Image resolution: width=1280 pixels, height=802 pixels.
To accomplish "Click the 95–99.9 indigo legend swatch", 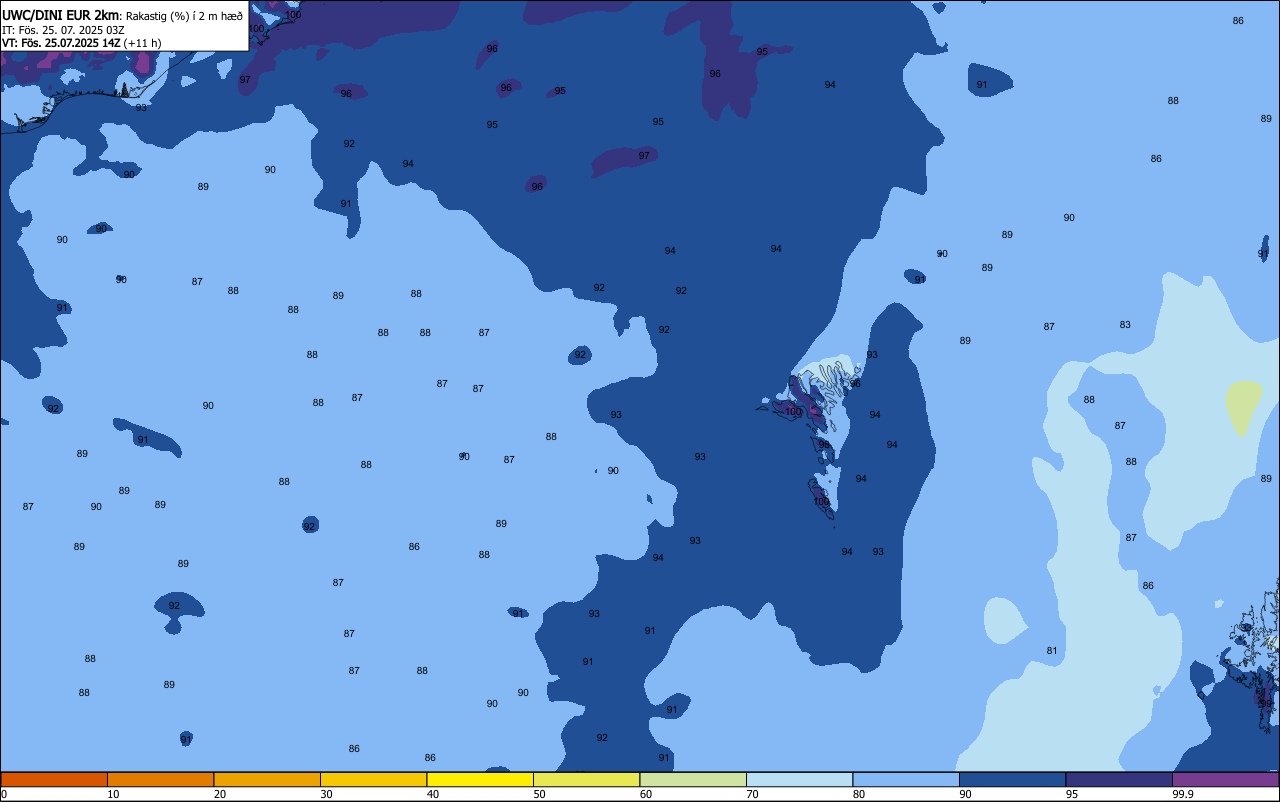I will coord(1119,779).
